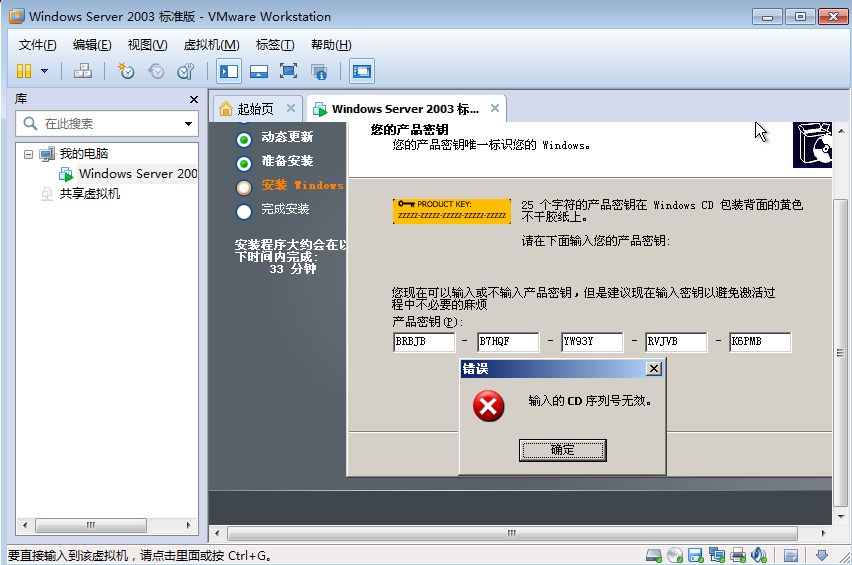Screen dimensions: 852x565
Task: Click the second product key field B7HQF
Action: 508,342
